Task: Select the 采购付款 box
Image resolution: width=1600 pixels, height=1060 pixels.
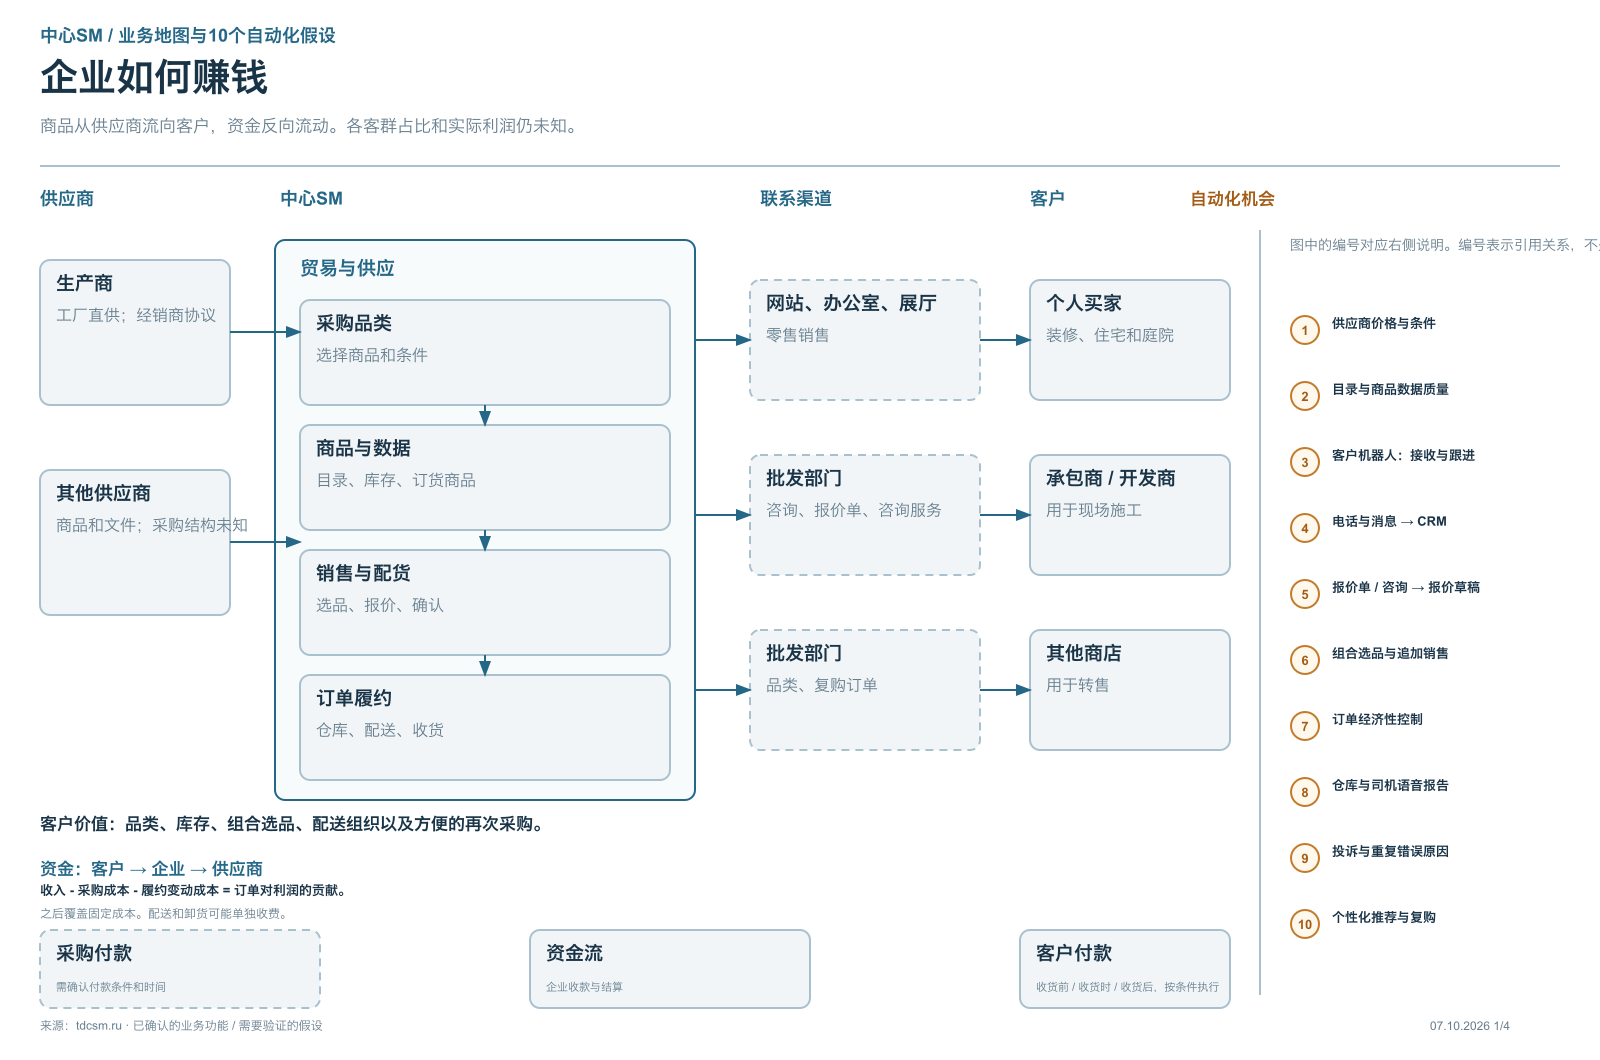Action: pyautogui.click(x=180, y=969)
